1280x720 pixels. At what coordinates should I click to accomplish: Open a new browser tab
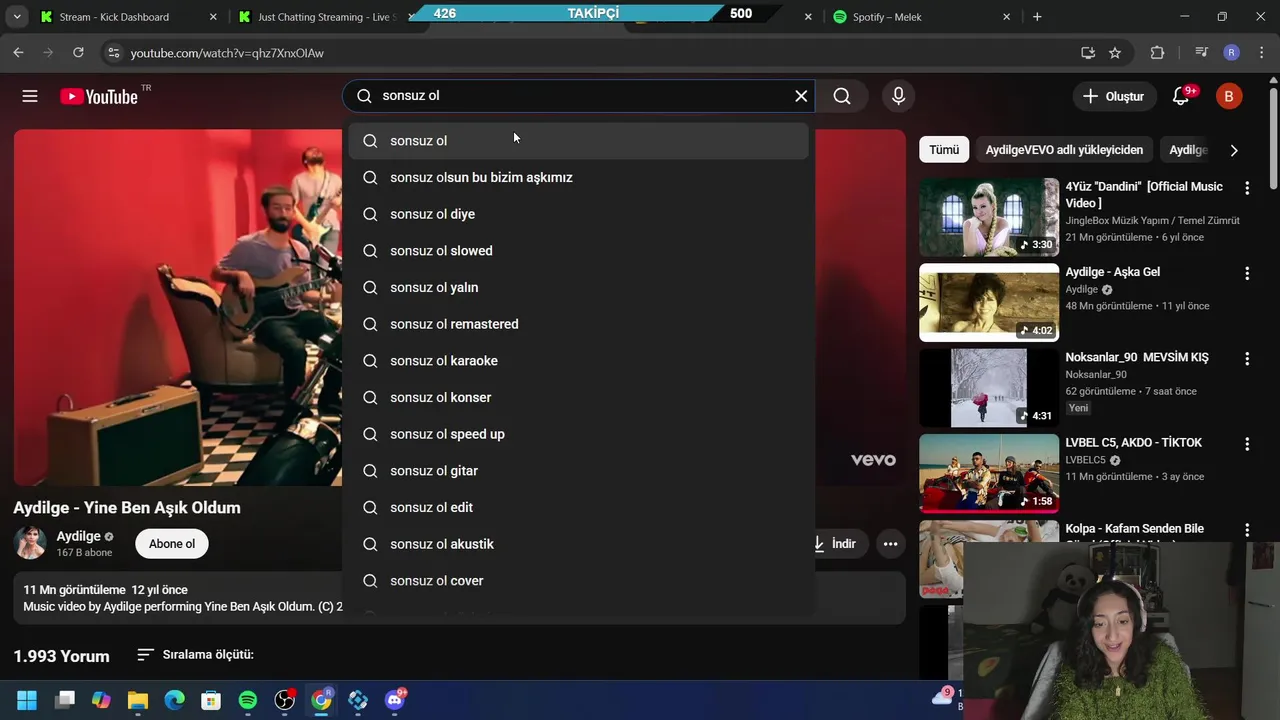pos(1037,17)
